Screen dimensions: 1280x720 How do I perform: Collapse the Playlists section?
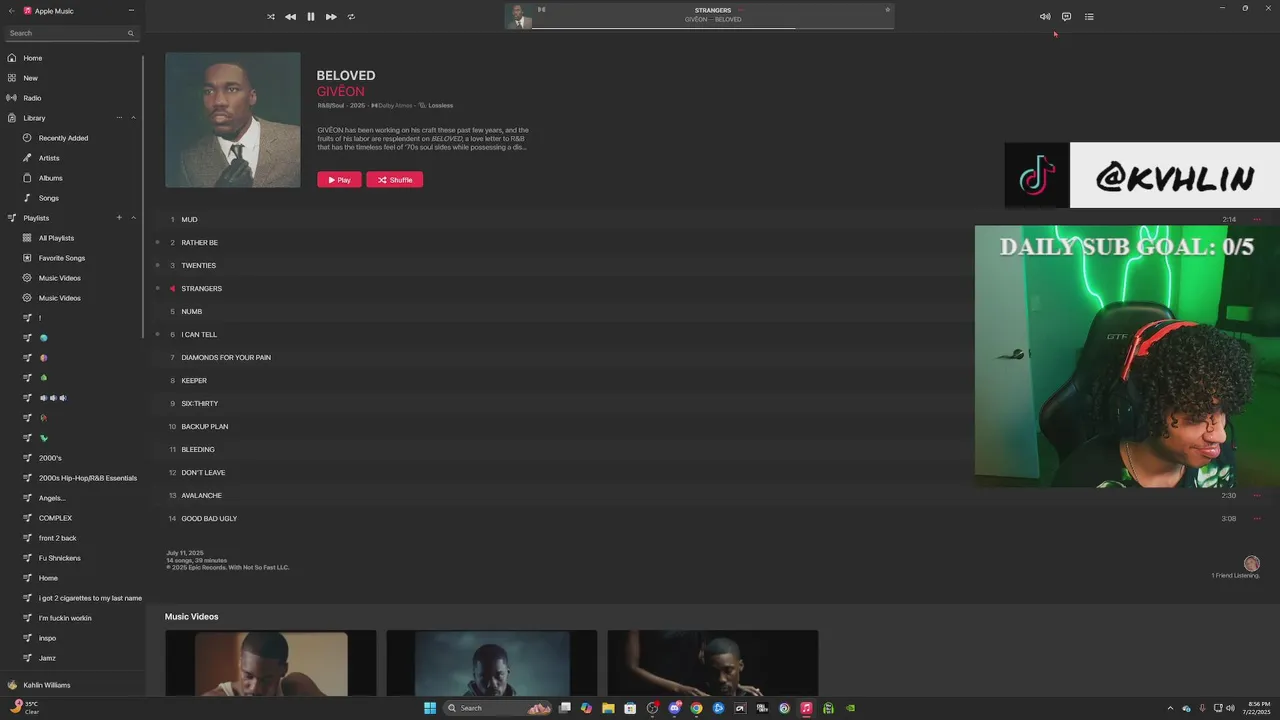click(133, 218)
